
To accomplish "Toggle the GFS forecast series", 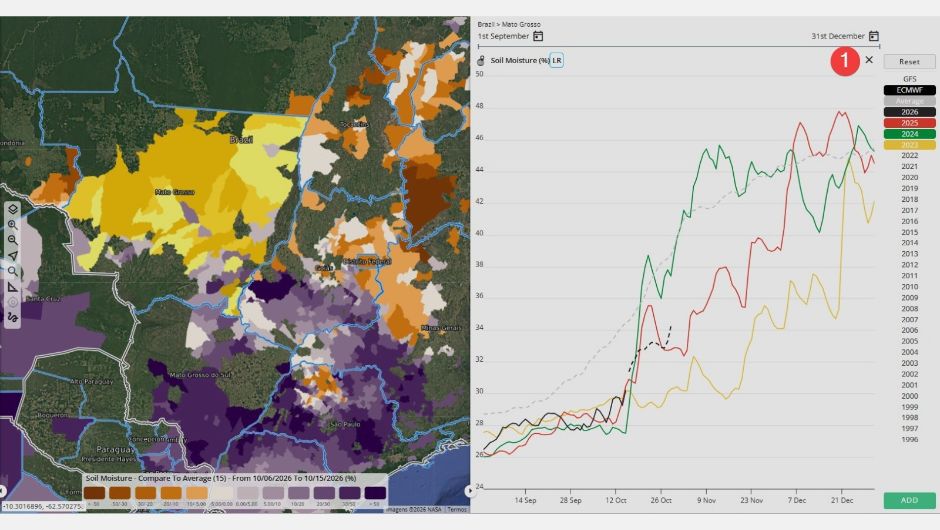I will click(x=909, y=79).
